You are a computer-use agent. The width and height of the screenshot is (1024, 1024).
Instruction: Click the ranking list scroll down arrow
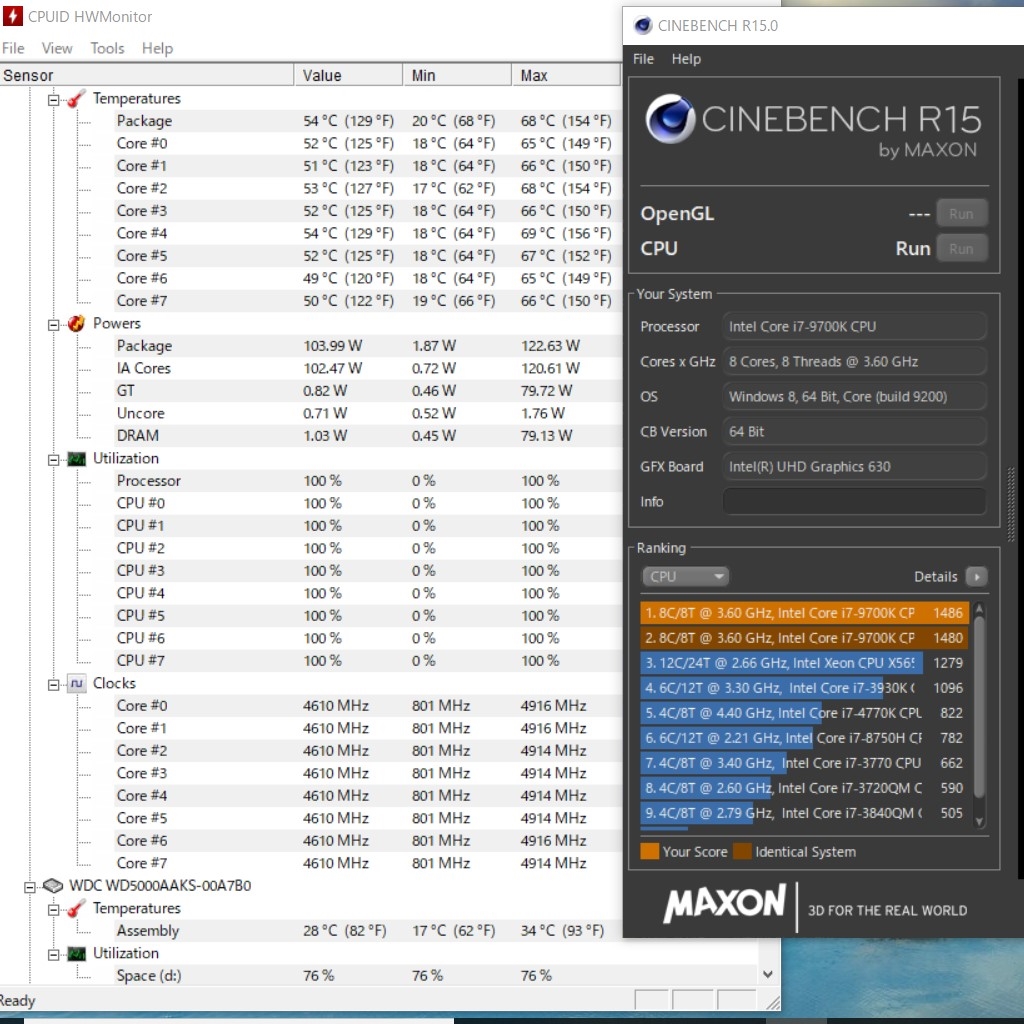tap(978, 822)
